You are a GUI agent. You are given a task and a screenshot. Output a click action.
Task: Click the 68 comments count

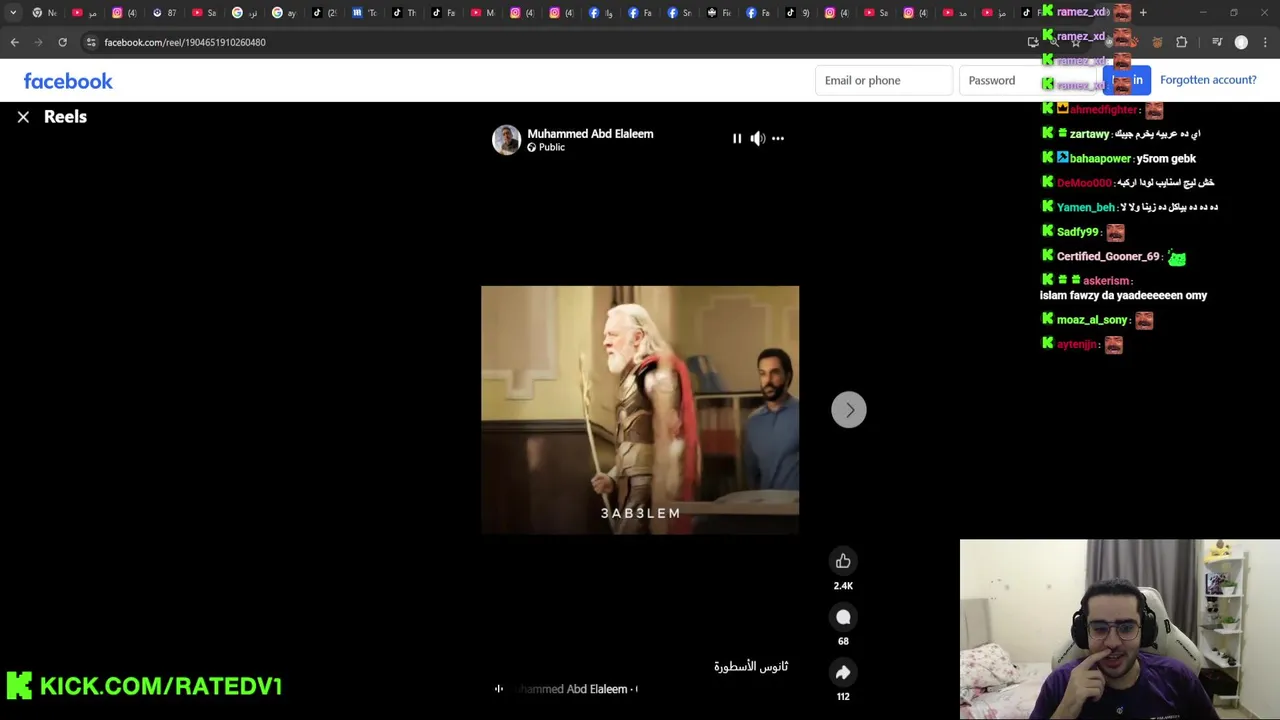click(x=843, y=641)
